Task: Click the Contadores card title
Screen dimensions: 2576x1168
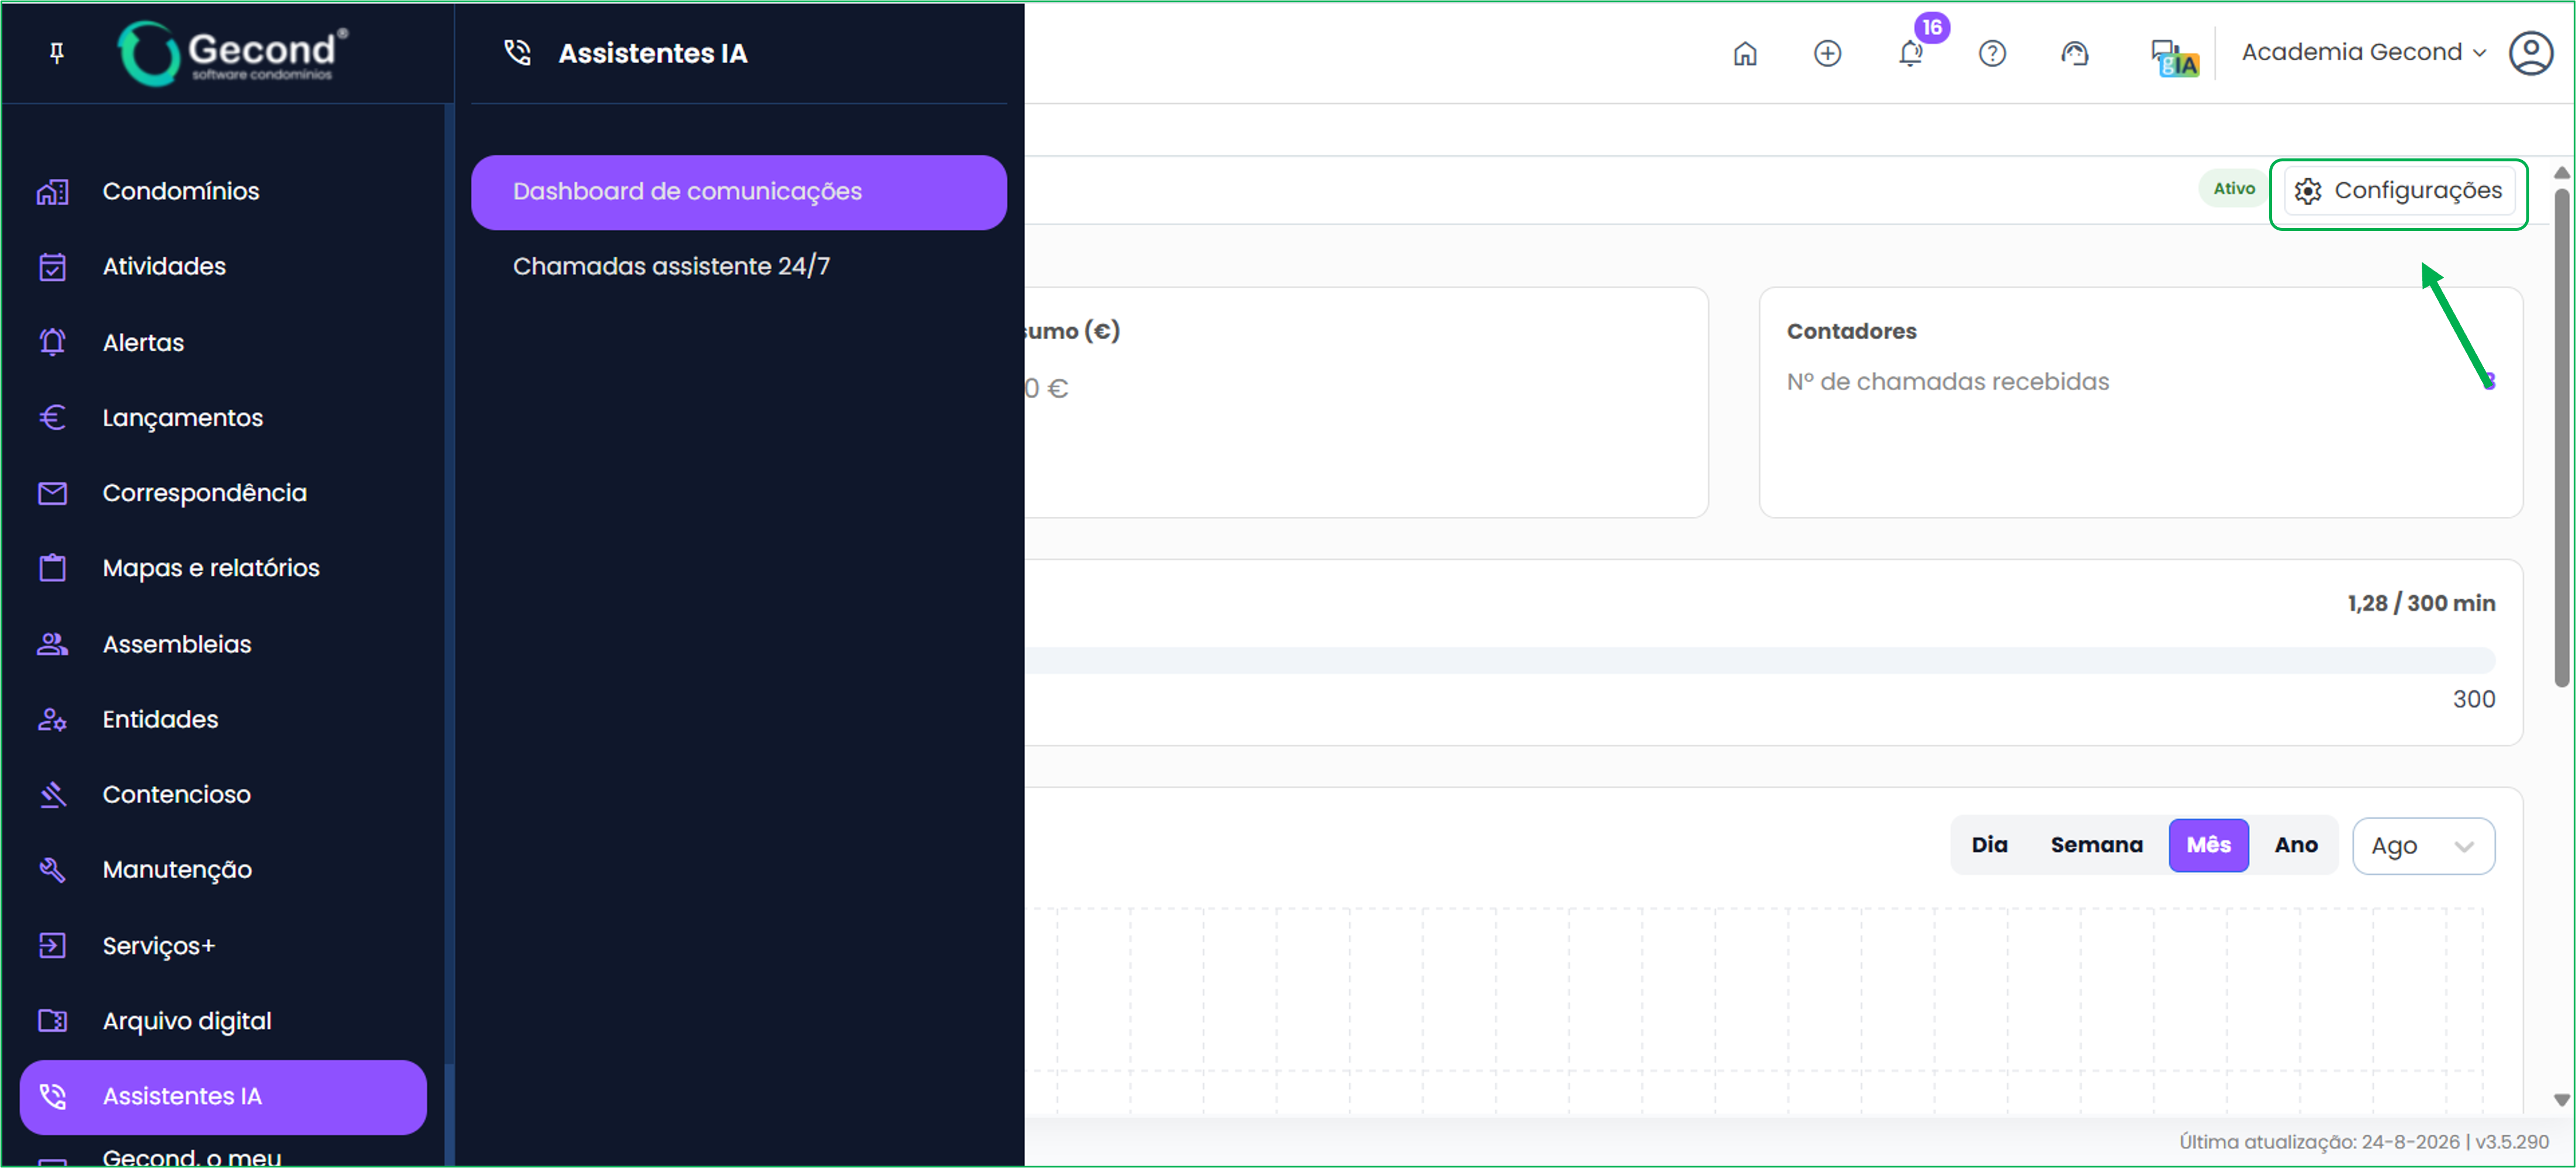Action: [x=1851, y=331]
